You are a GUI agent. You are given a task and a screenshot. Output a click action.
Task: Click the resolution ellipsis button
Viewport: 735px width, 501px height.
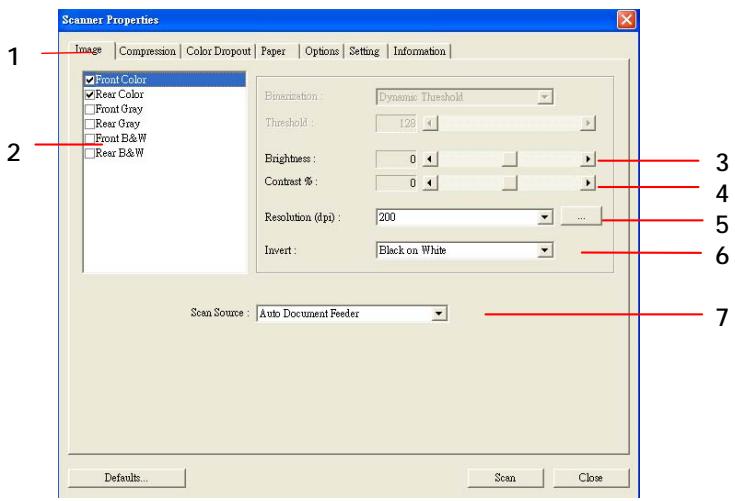pyautogui.click(x=581, y=217)
